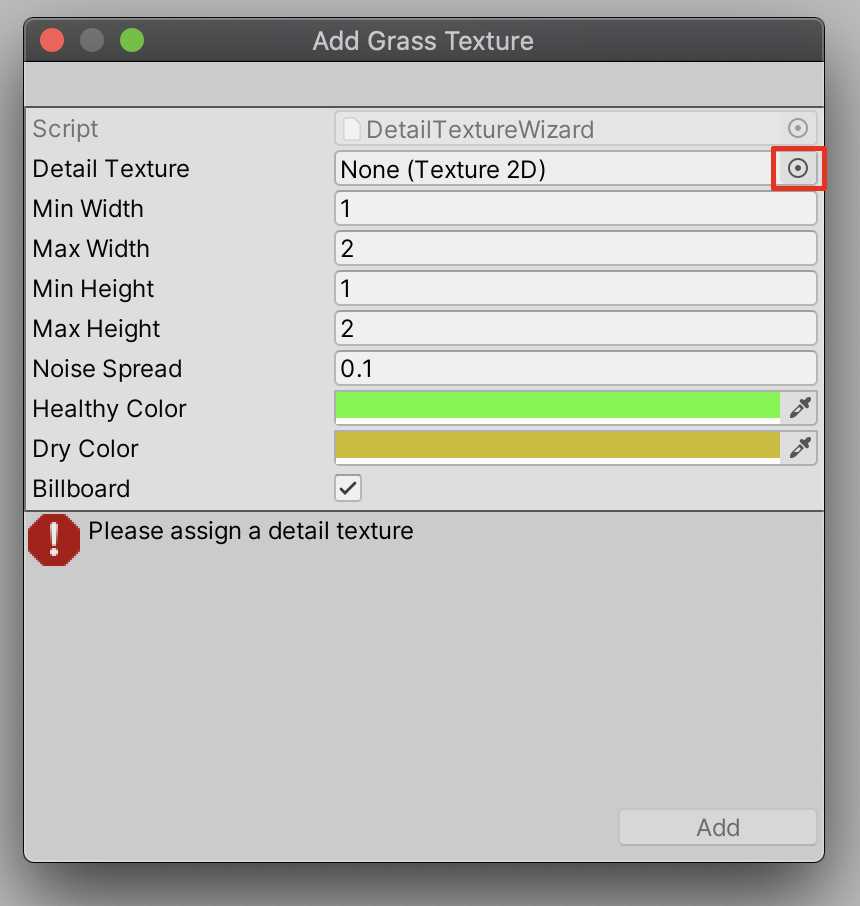Pick Dry Color with eyedropper
860x906 pixels.
[800, 448]
